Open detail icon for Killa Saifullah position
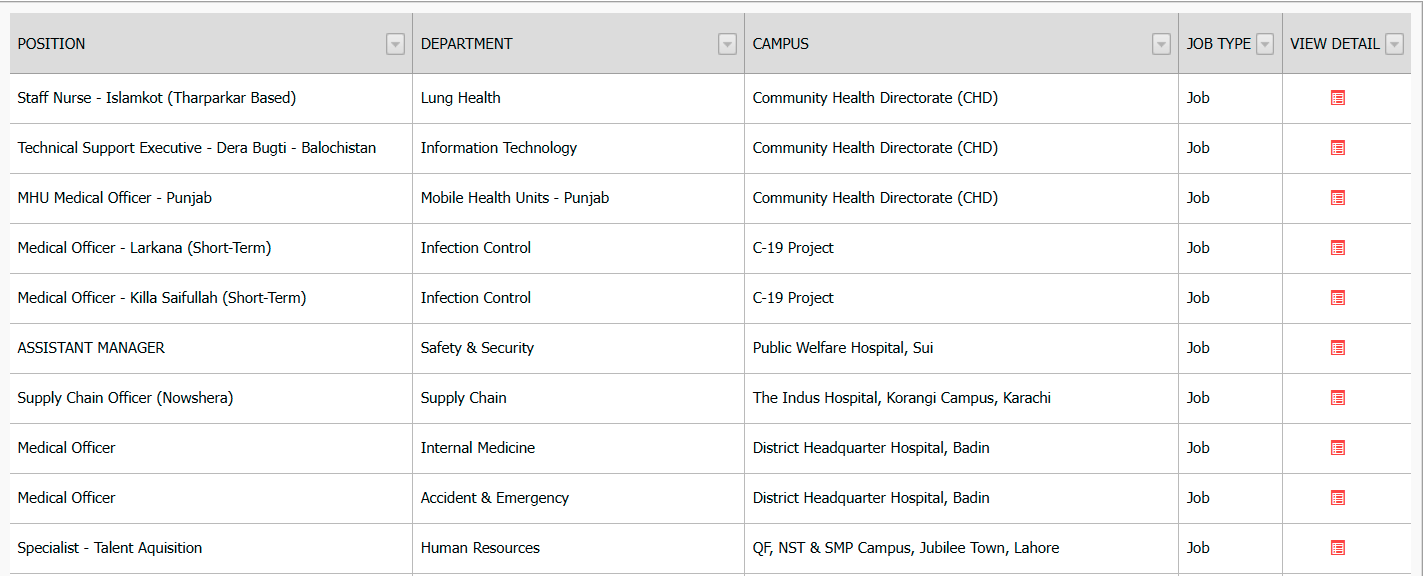Image resolution: width=1423 pixels, height=576 pixels. 1337,298
